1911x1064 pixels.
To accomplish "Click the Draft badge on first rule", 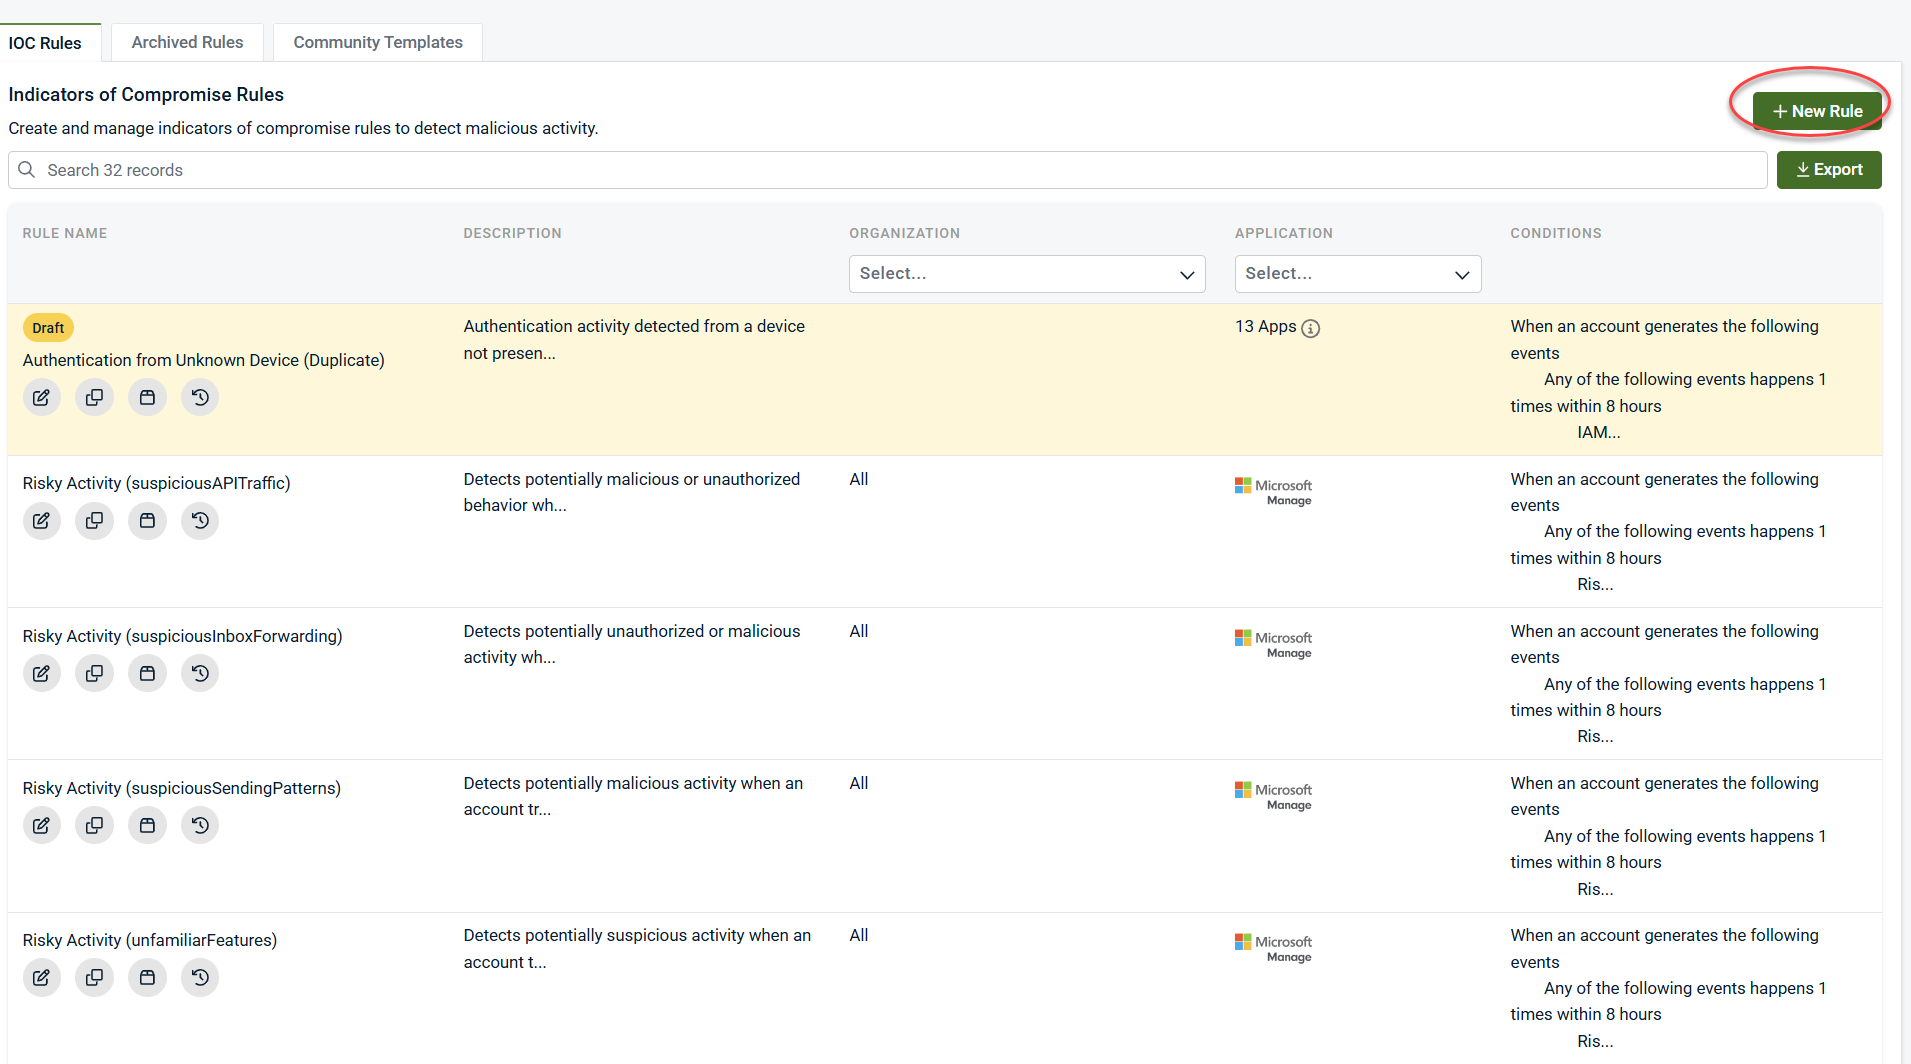I will click(48, 328).
